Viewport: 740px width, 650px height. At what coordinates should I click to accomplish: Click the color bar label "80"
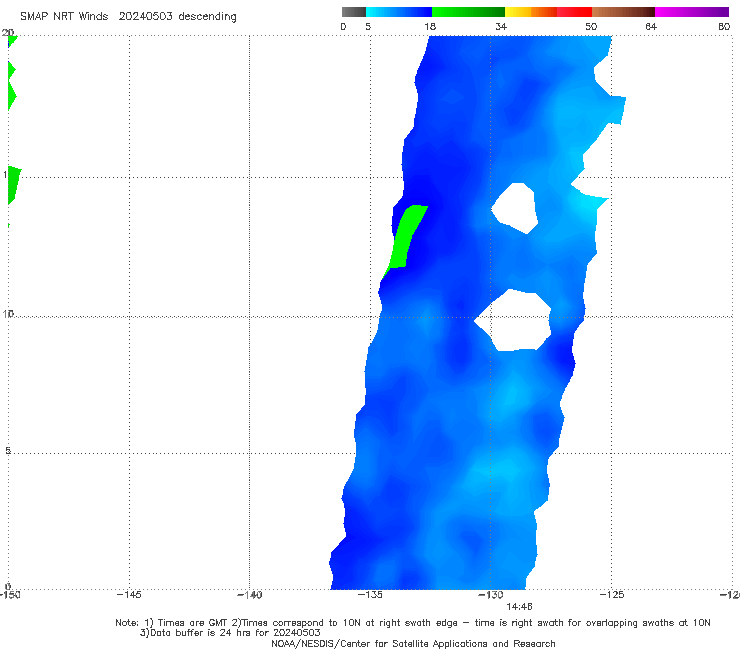724,26
